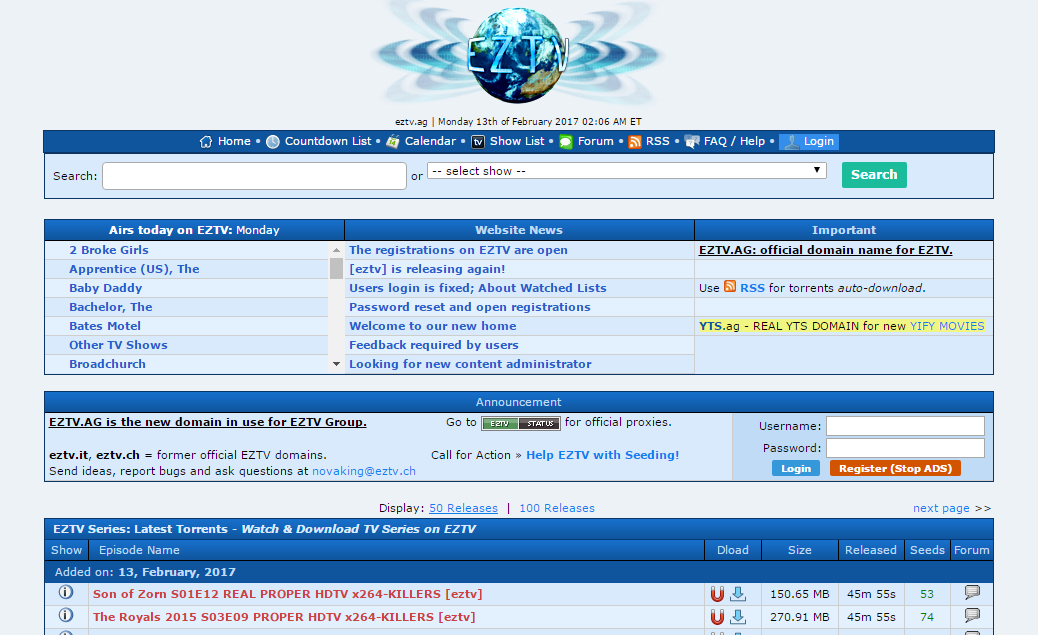Open 'Users login is fixed; About Watched Lists'

point(477,288)
